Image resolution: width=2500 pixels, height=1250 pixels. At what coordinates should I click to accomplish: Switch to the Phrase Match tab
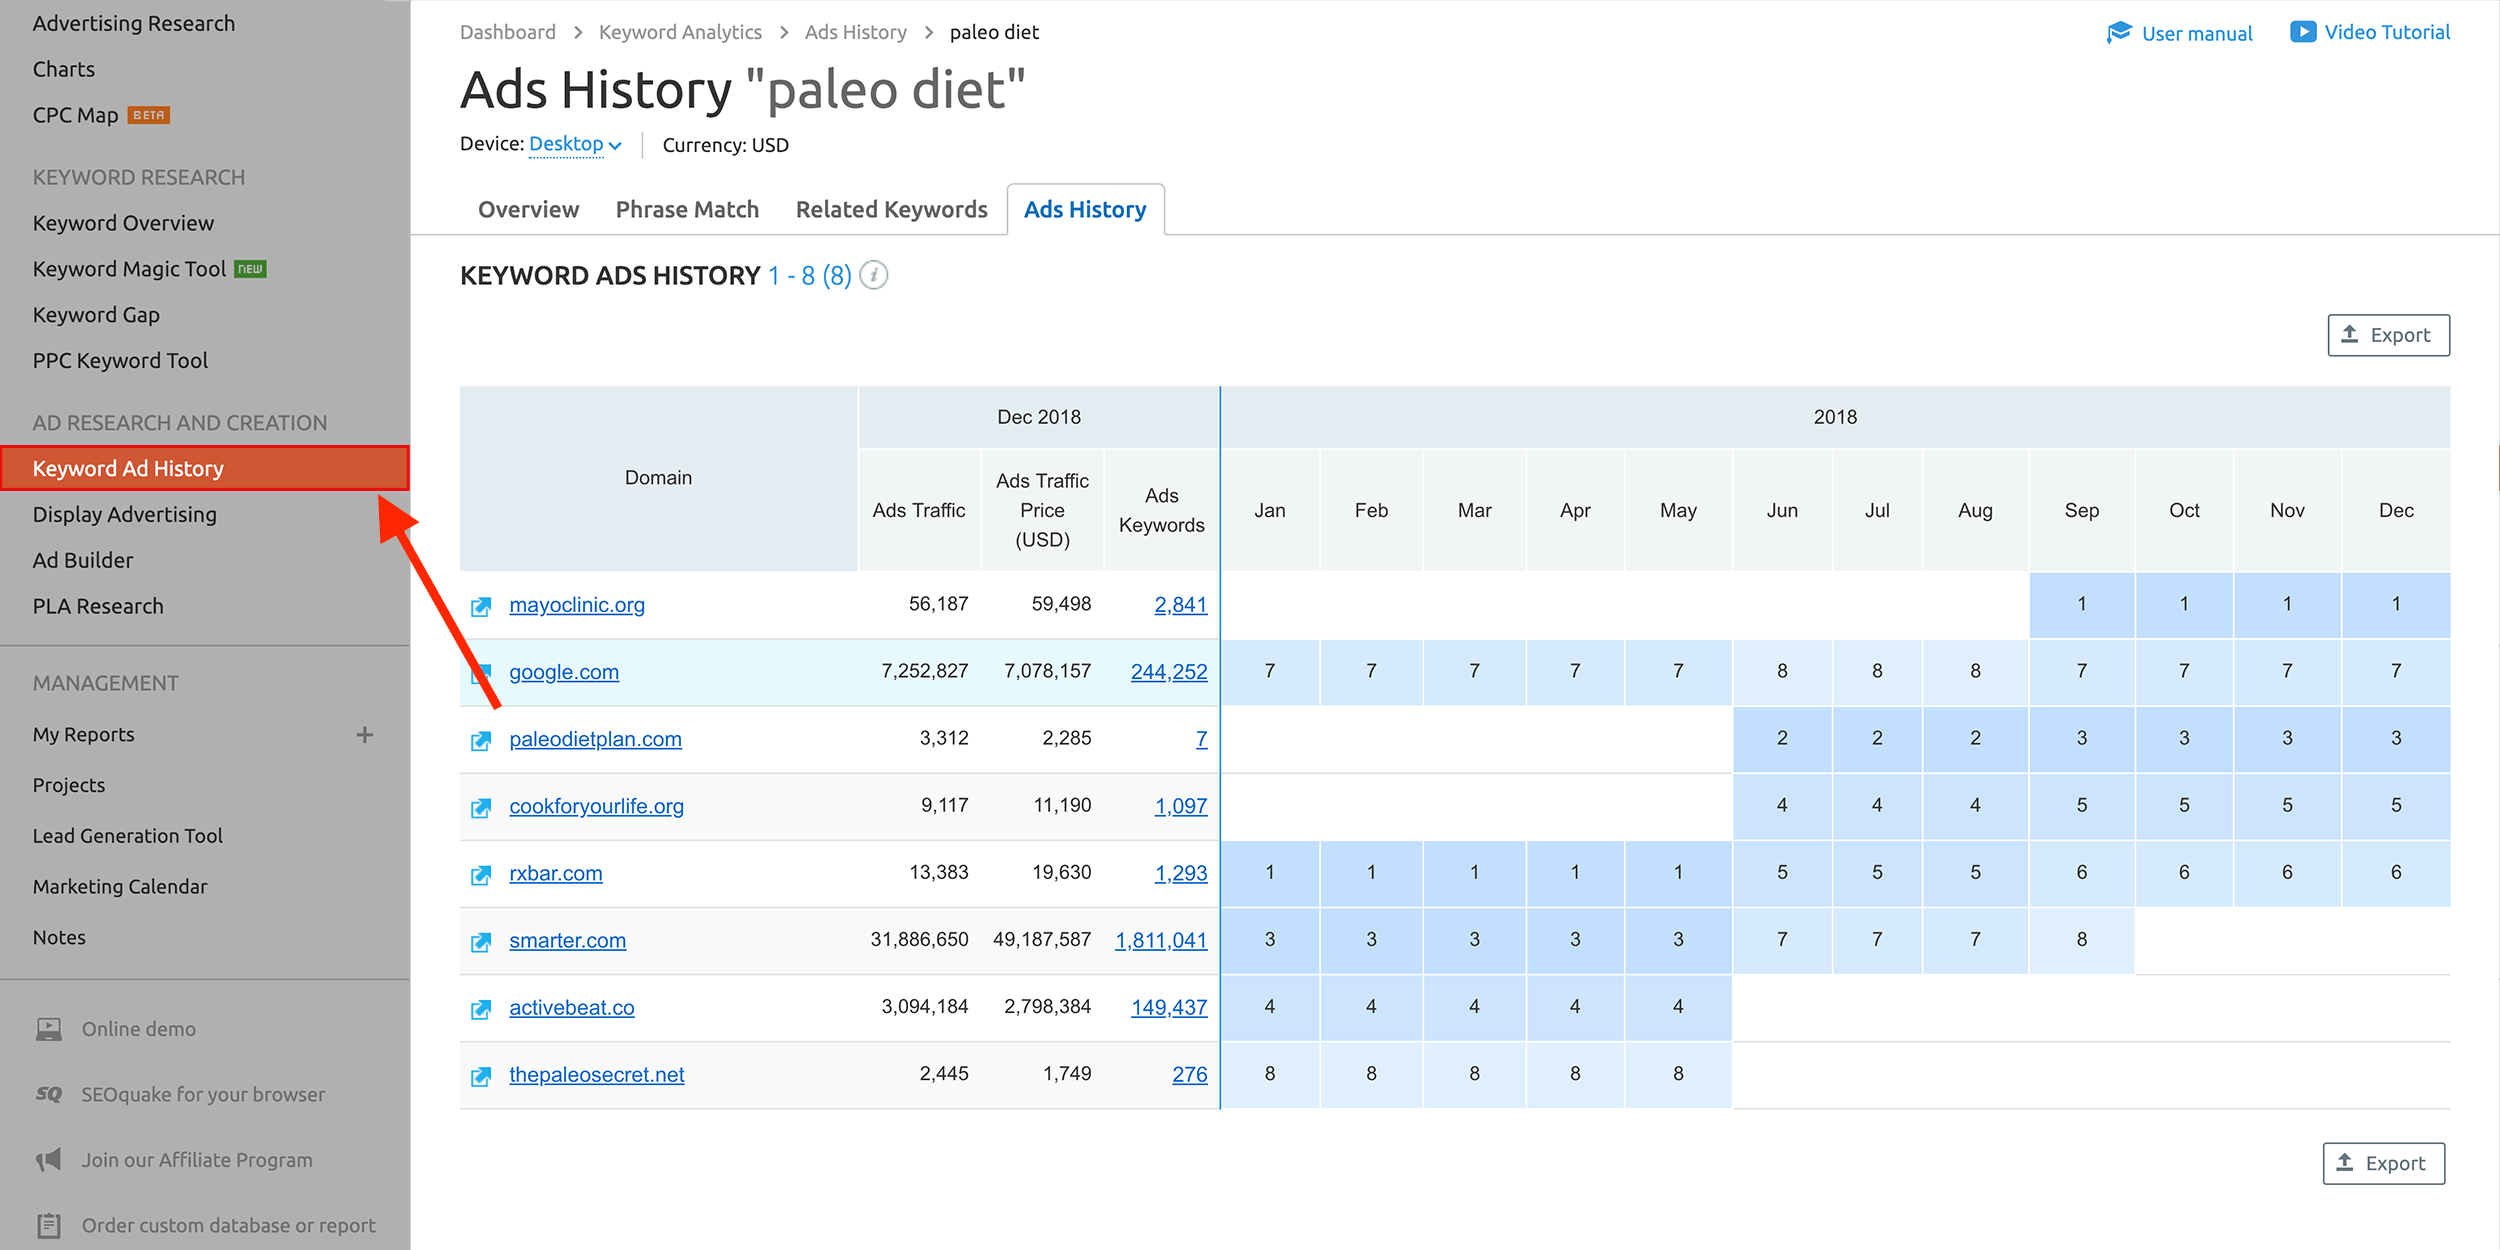(687, 209)
